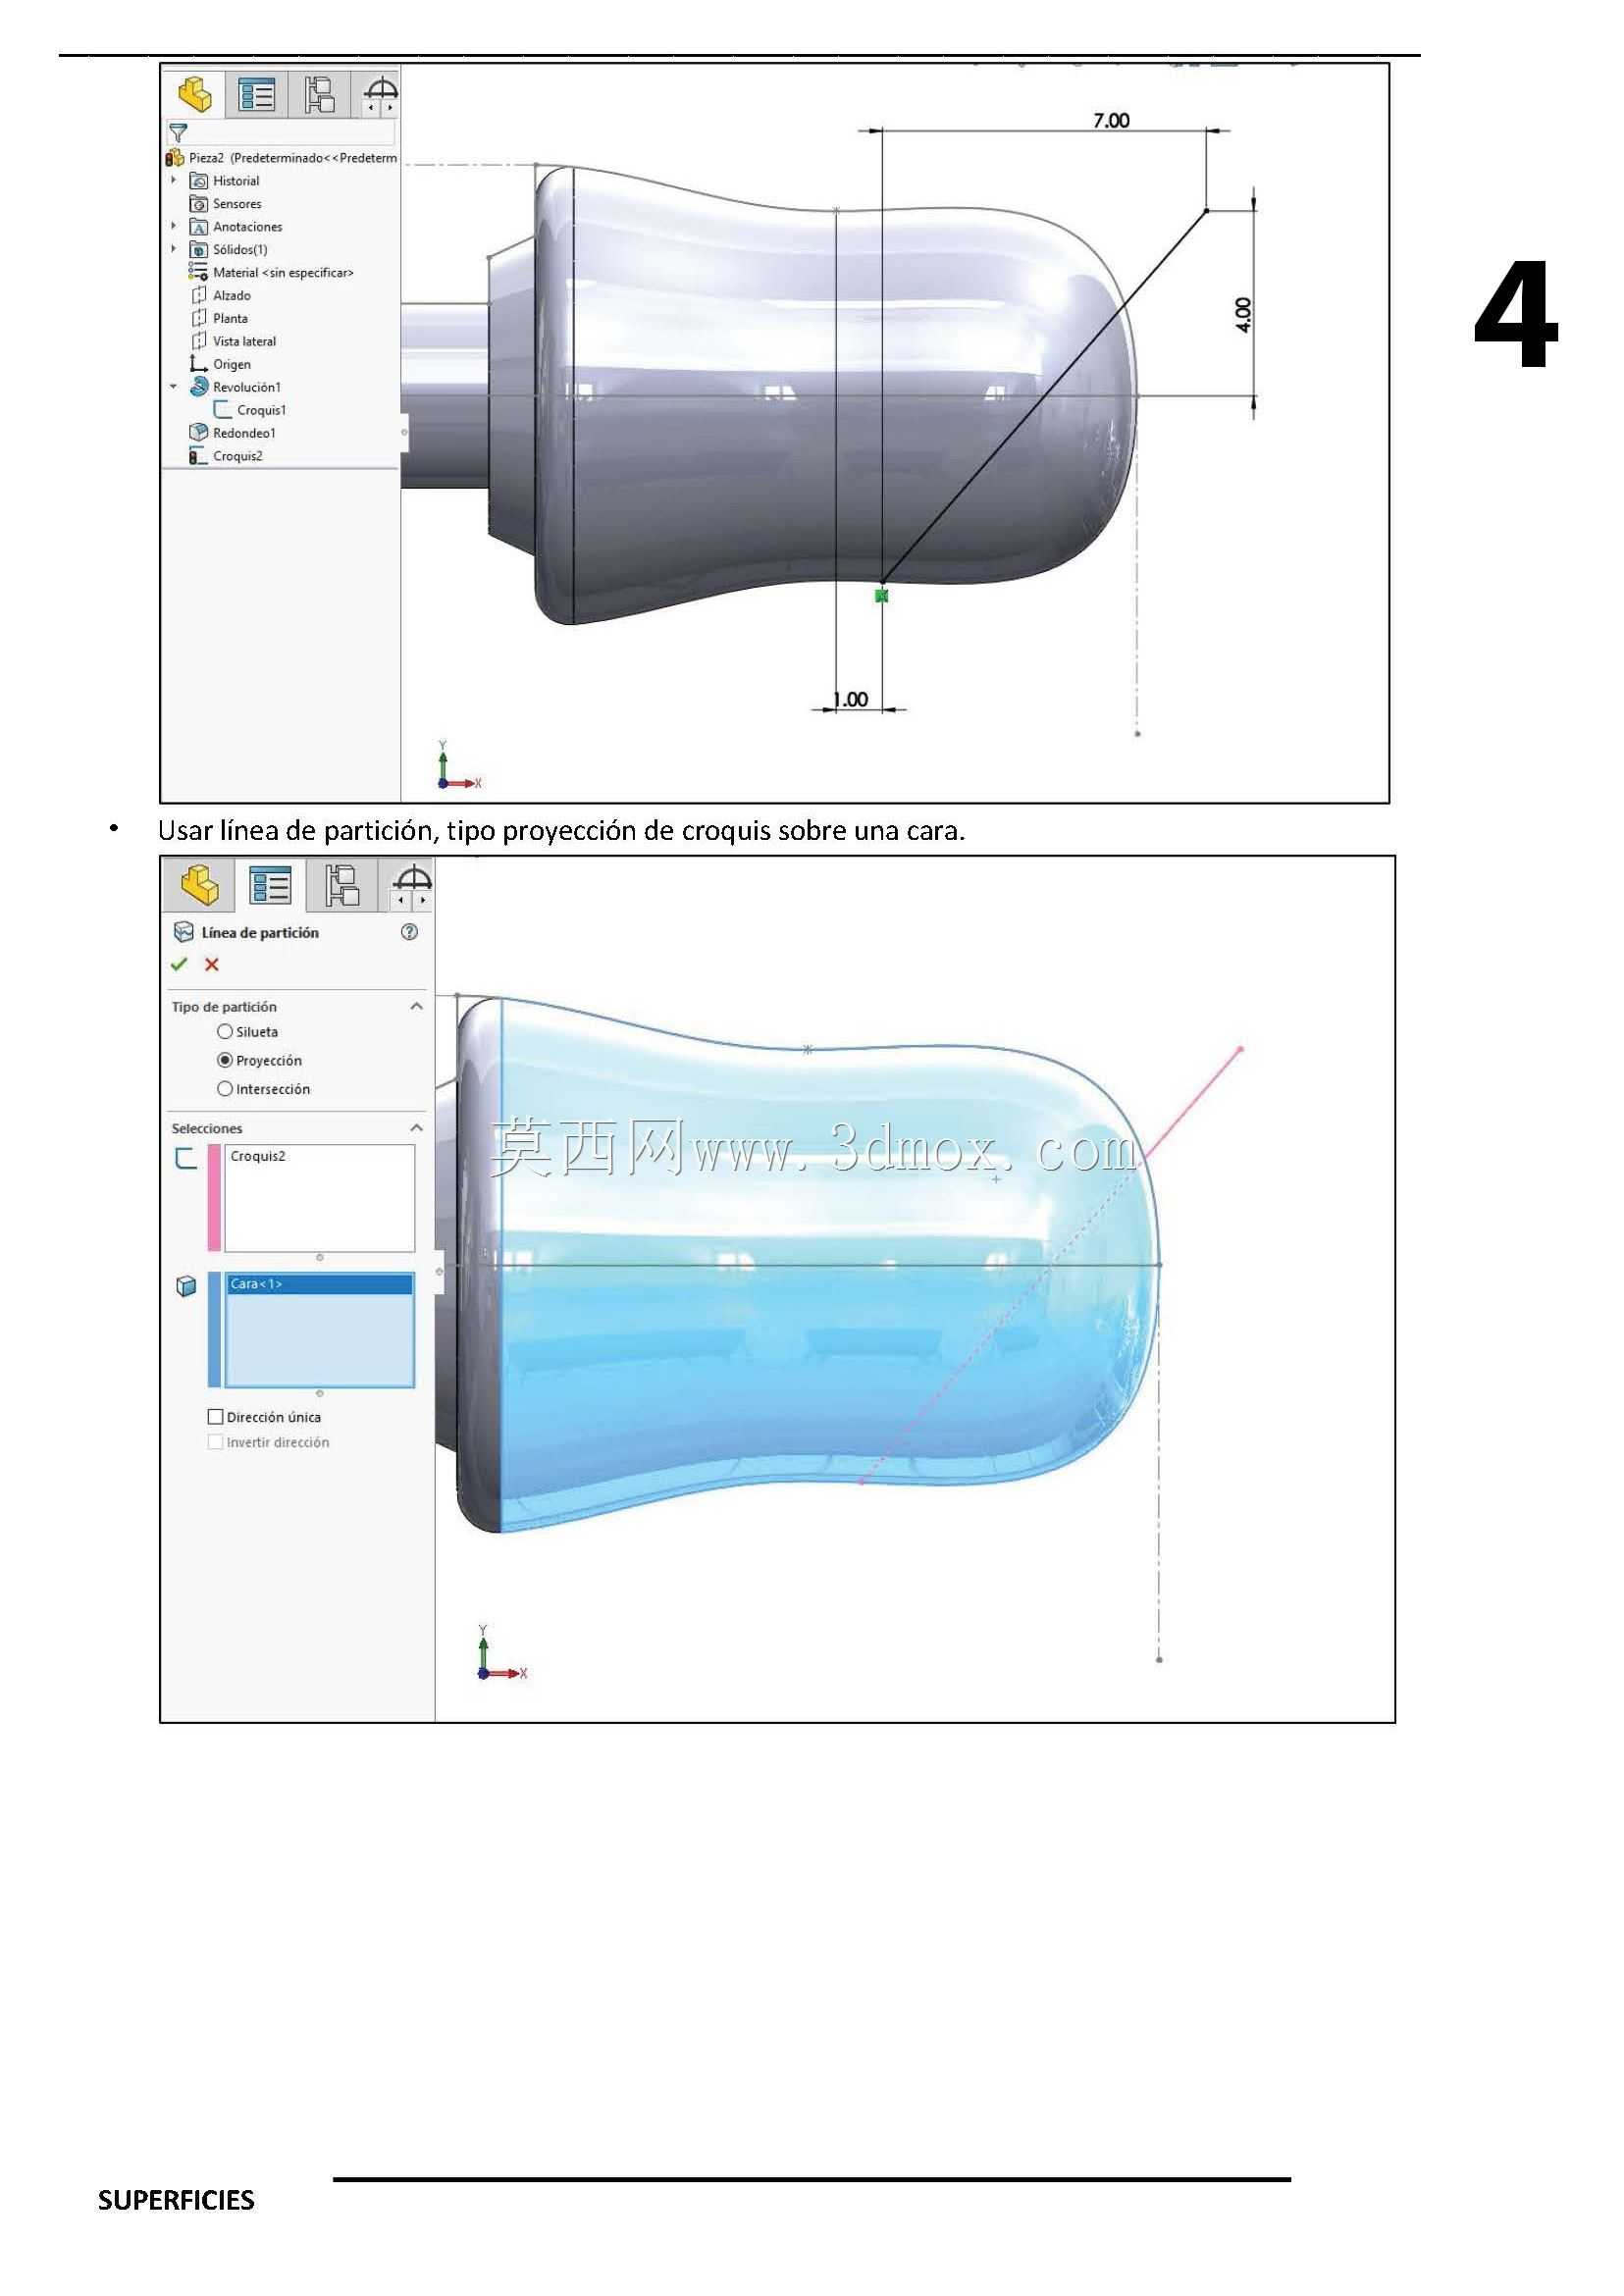The image size is (1624, 2296).
Task: Open FeatureManager tab above the Pieza2 tree
Action: coord(194,95)
